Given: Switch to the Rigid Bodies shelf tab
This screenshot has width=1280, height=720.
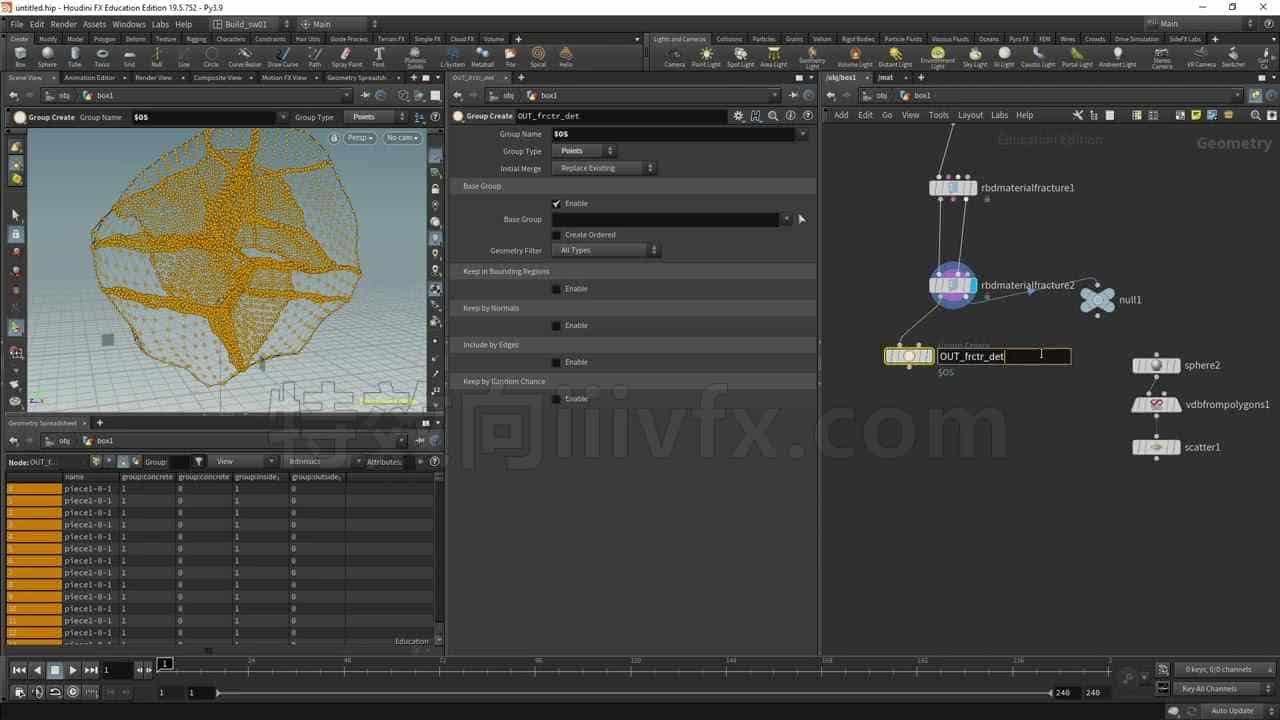Looking at the screenshot, I should 858,39.
